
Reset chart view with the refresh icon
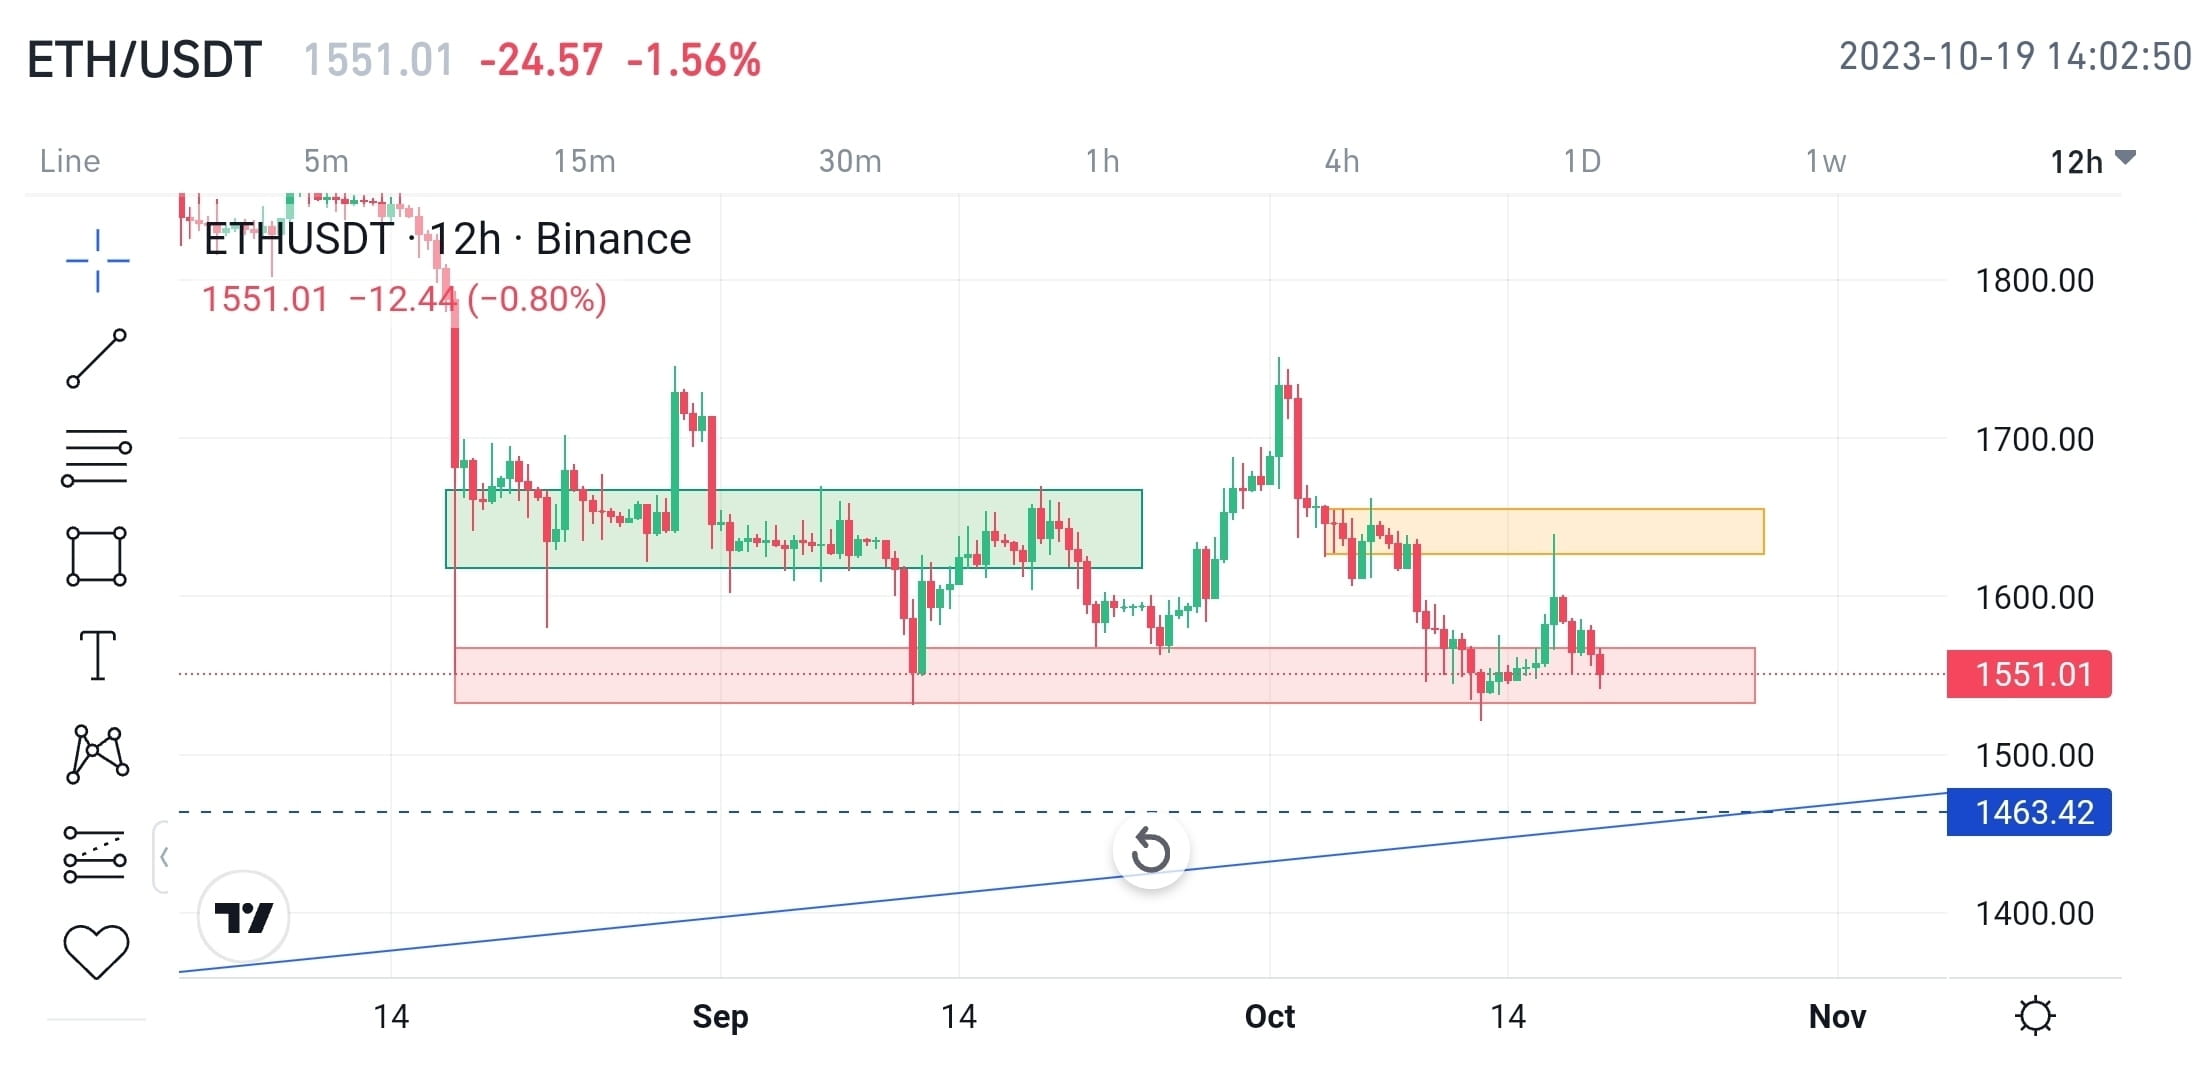[1151, 852]
